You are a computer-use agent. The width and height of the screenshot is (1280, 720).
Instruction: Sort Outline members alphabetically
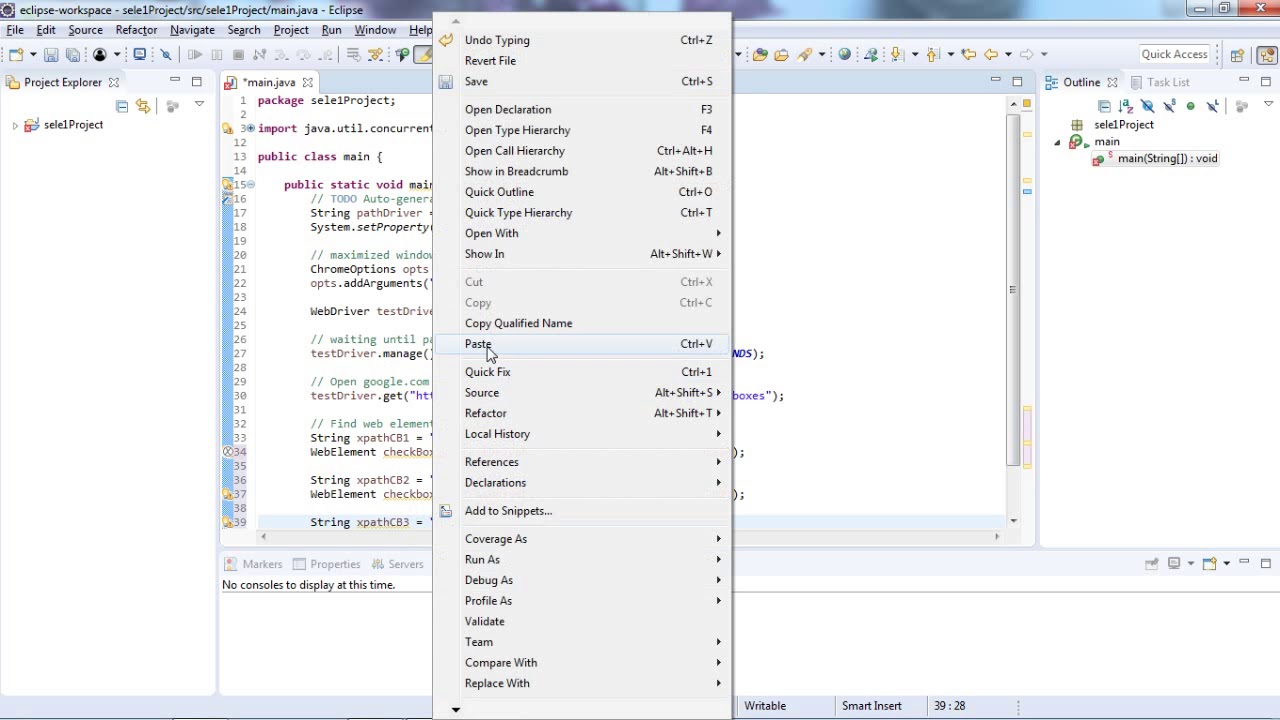point(1126,105)
